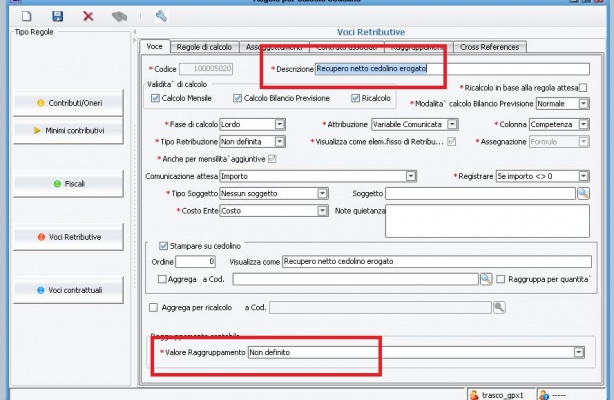
Task: Click the Save floppy disk icon
Action: (x=57, y=16)
